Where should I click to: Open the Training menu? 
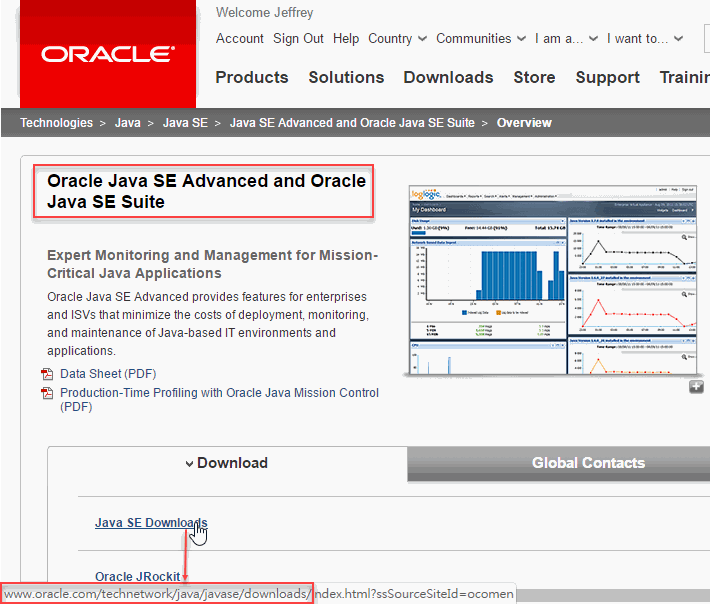click(x=685, y=77)
